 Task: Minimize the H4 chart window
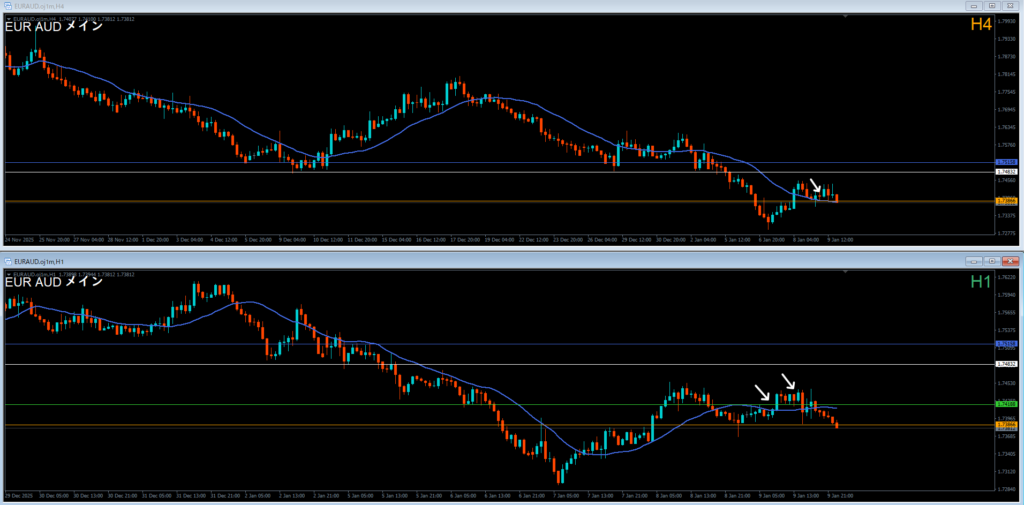click(x=973, y=6)
